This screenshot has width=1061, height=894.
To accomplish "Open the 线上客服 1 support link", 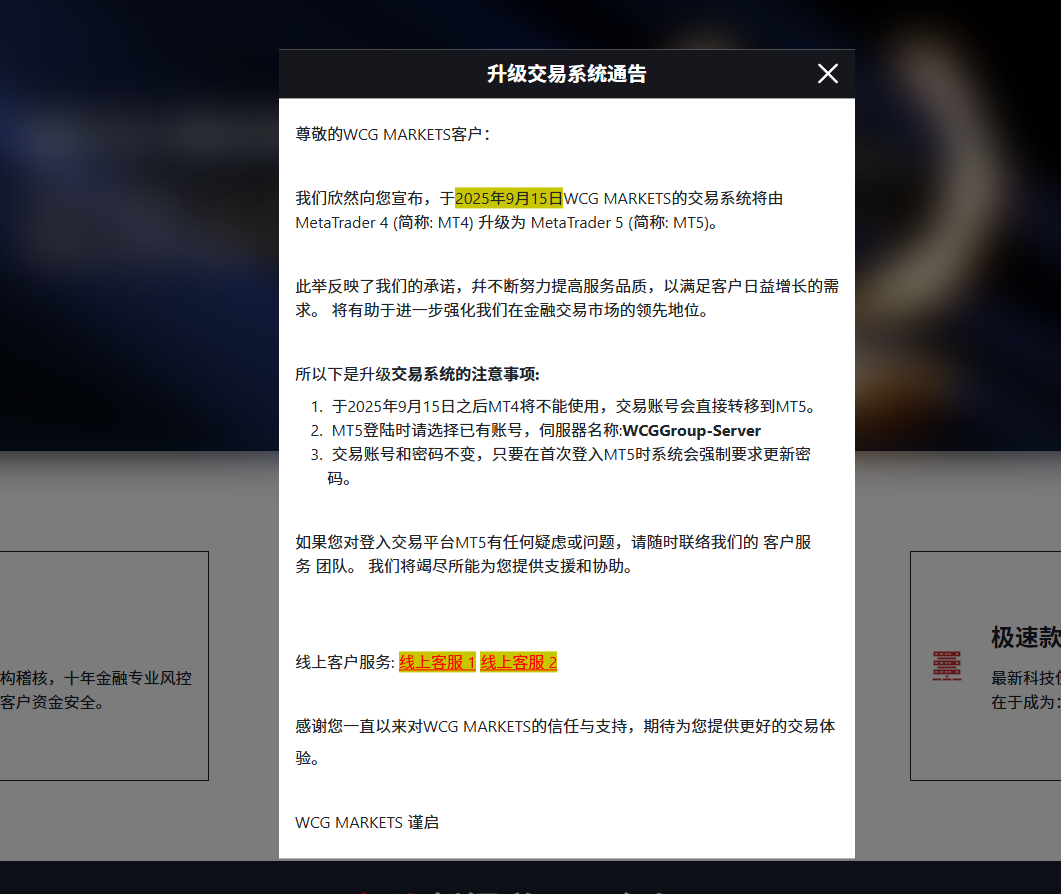I will 437,662.
